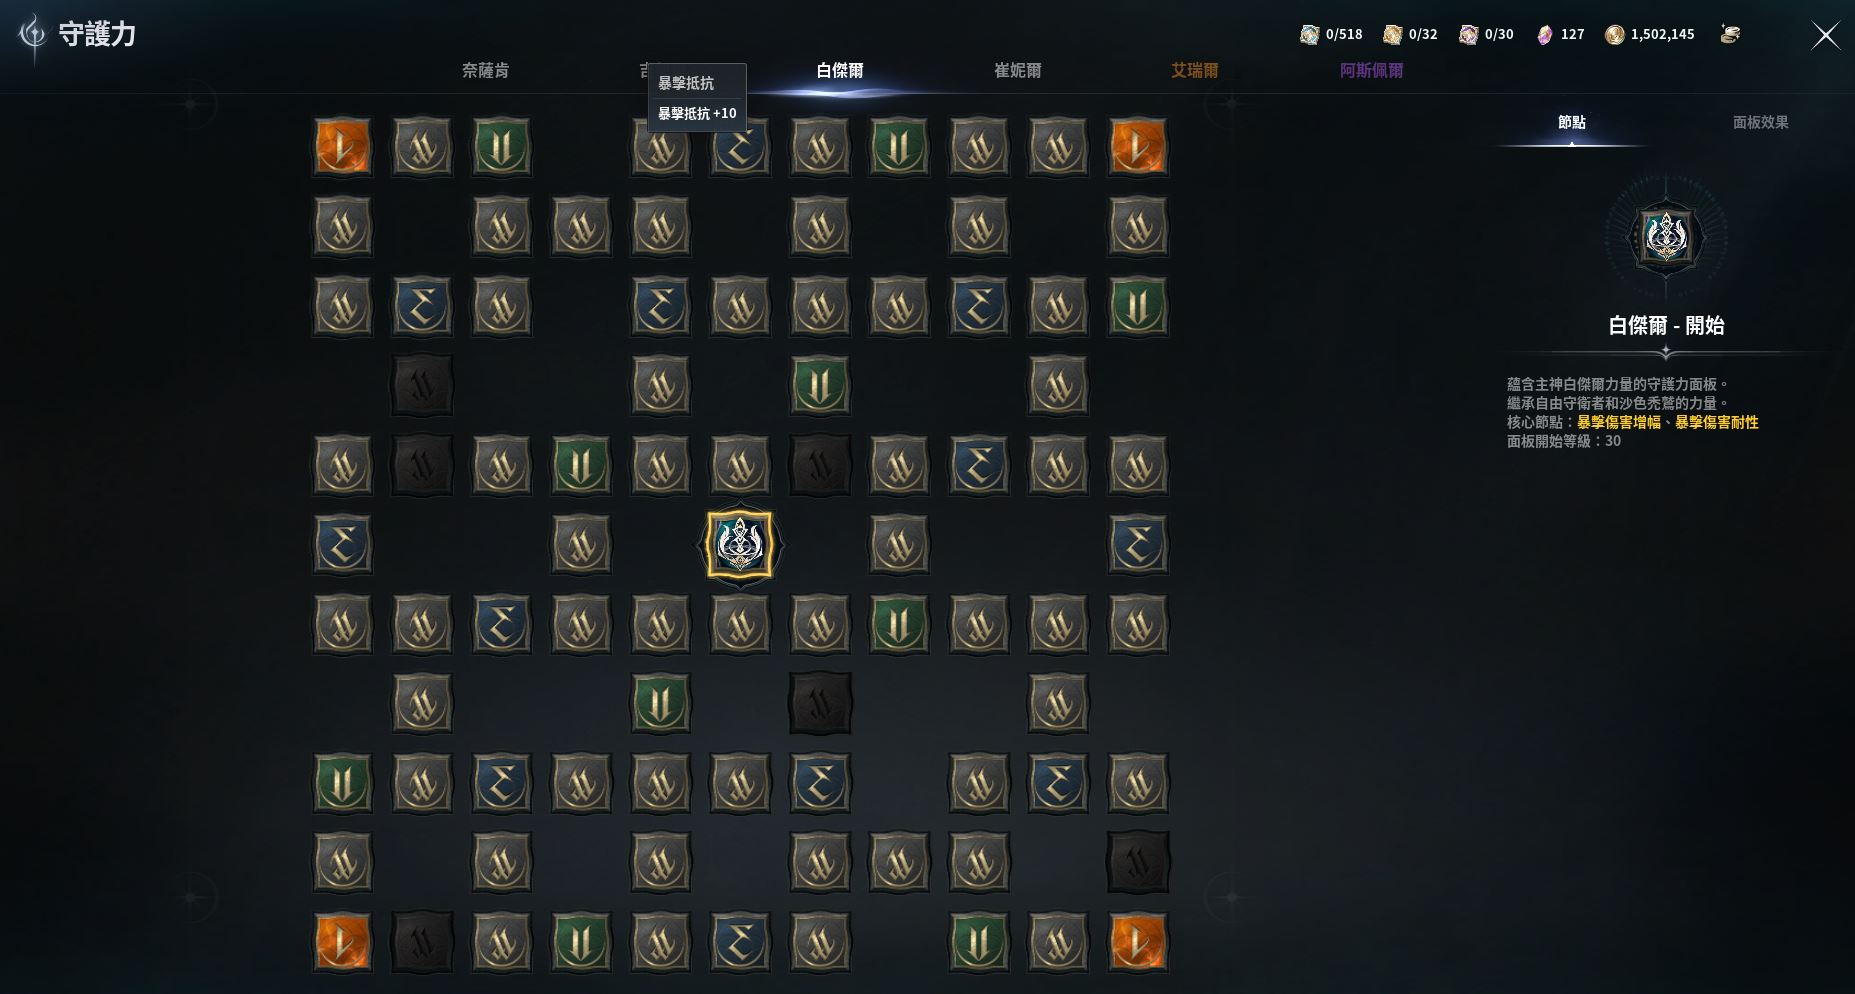
Task: Select the 白傑爾 tab
Action: point(840,70)
